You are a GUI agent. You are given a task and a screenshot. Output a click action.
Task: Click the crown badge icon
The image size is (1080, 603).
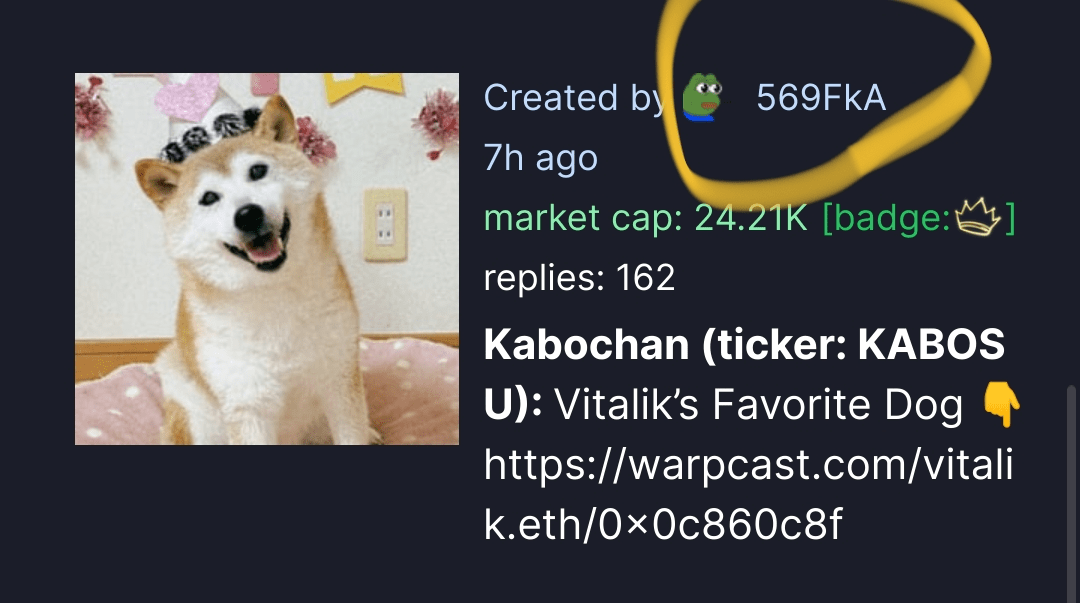click(978, 217)
